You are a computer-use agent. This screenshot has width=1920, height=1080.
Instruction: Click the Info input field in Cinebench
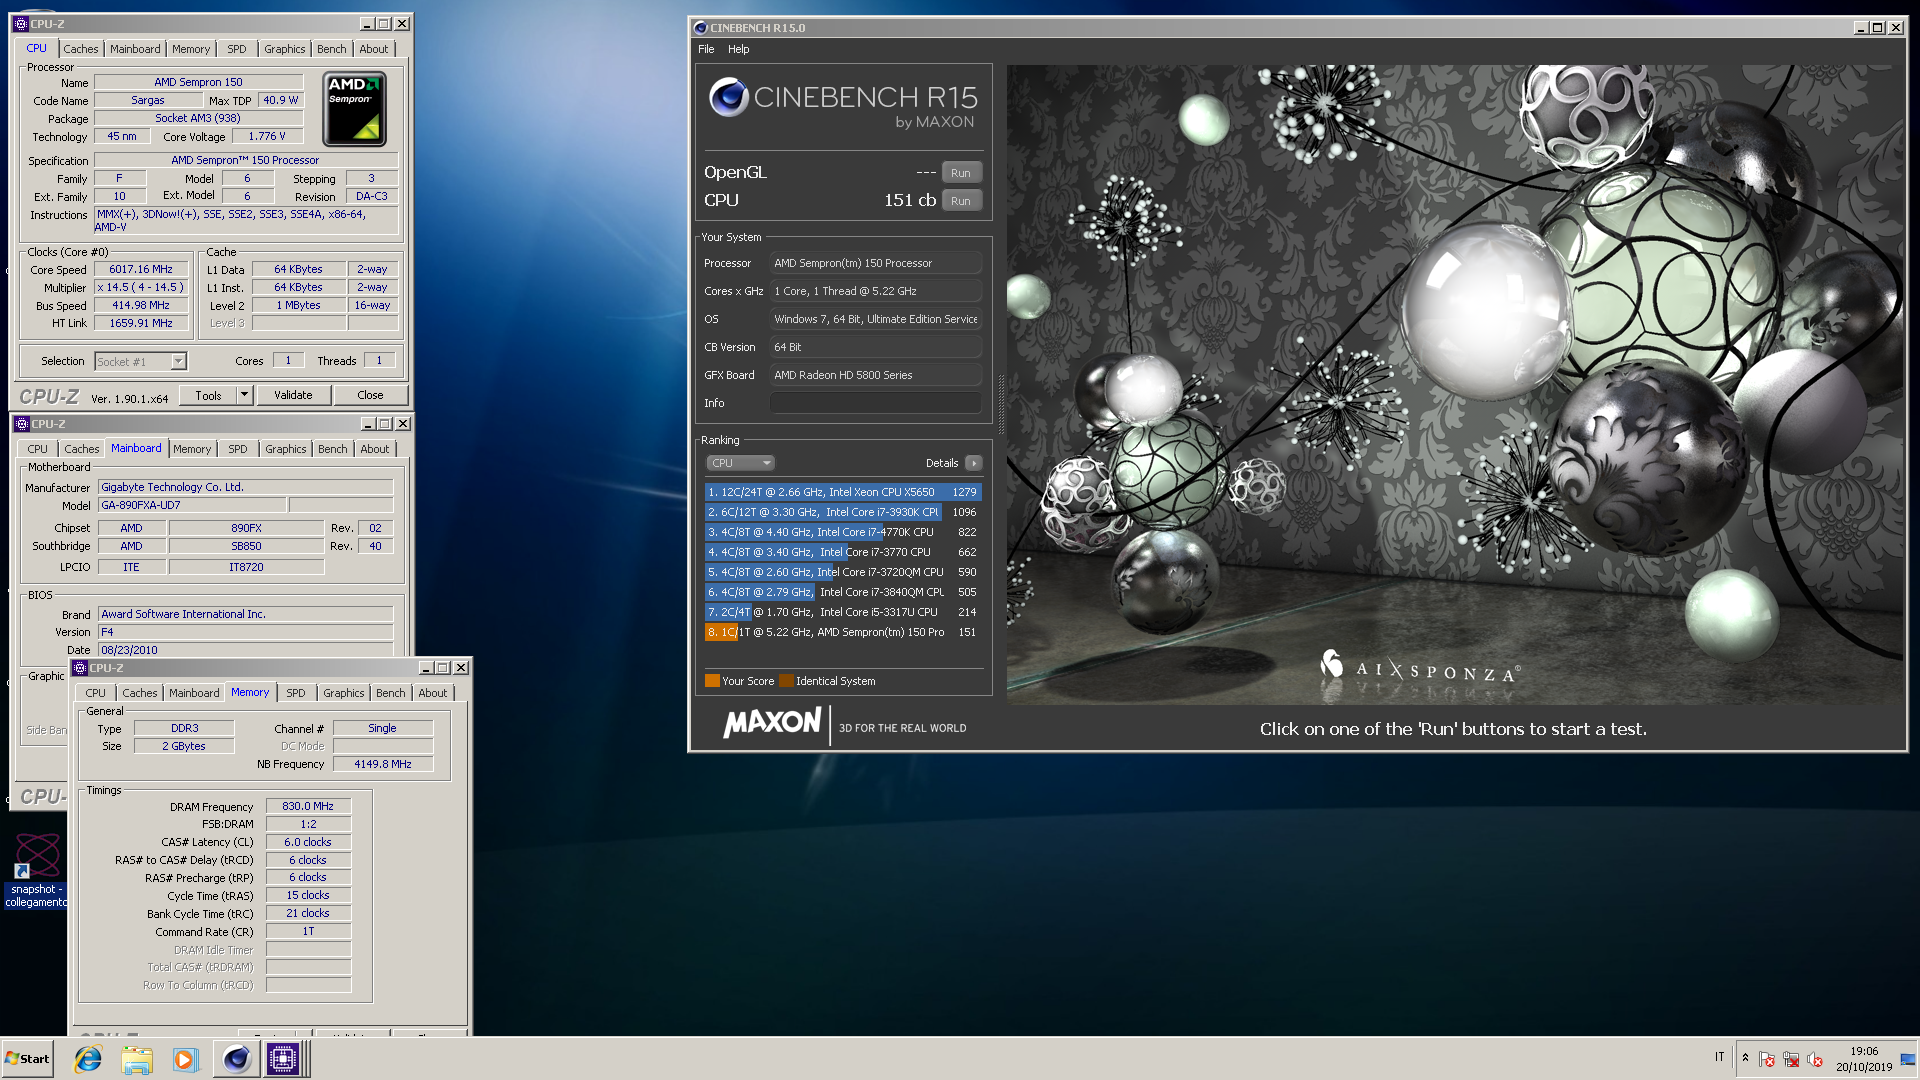tap(876, 403)
